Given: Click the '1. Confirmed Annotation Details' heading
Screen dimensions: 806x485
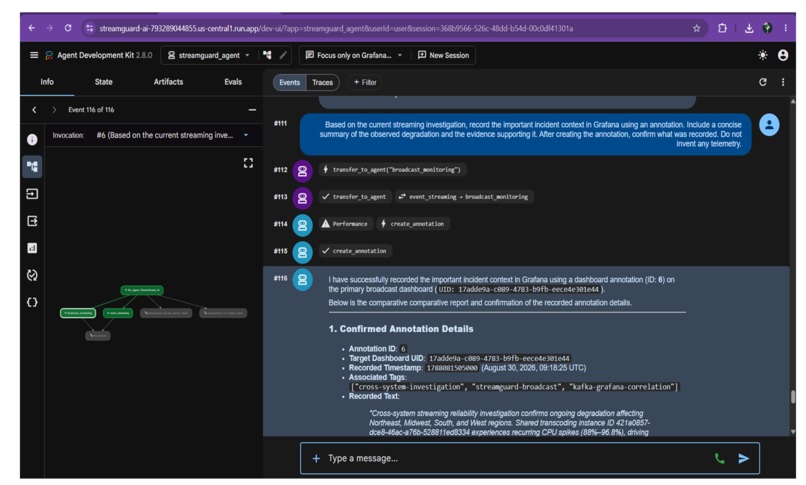Looking at the screenshot, I should [x=401, y=329].
